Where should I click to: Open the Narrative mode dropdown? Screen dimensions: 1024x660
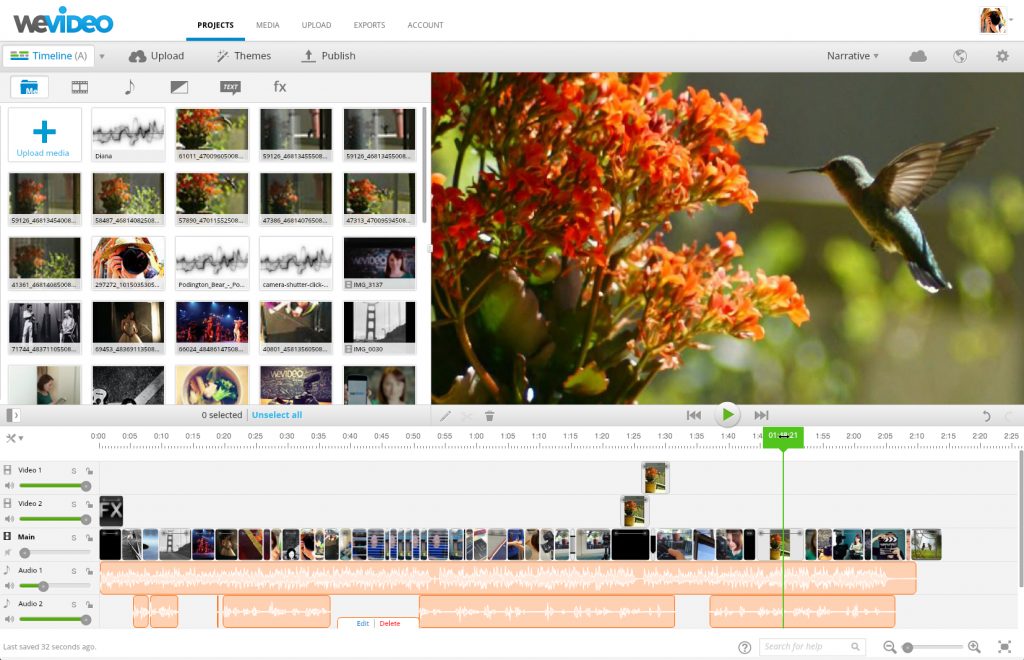click(x=850, y=56)
